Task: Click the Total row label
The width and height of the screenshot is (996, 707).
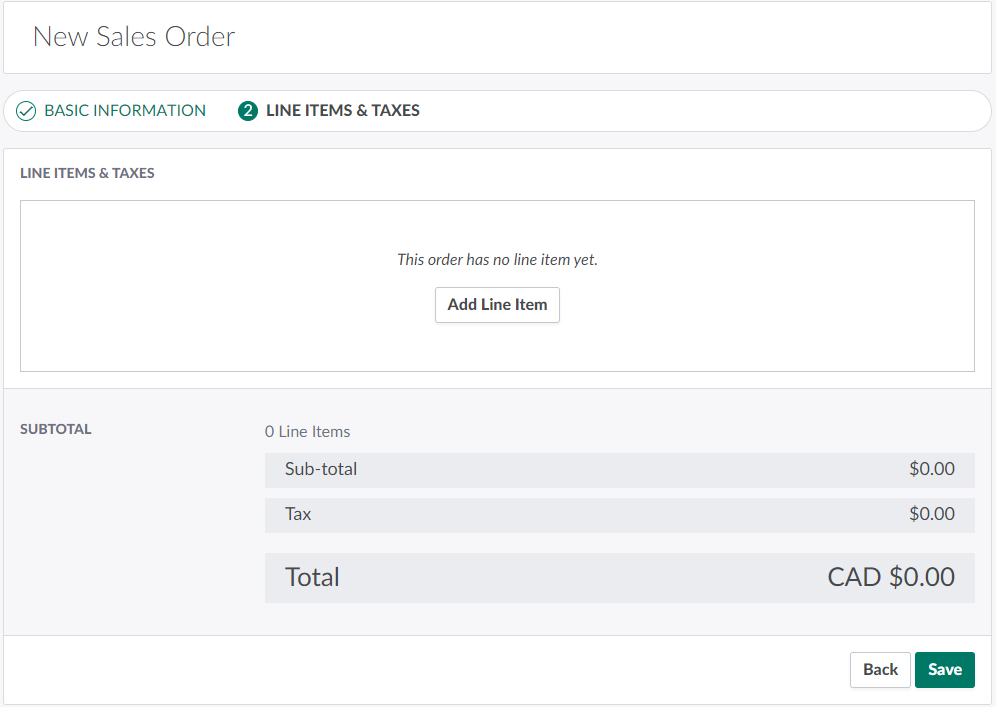Action: [312, 577]
